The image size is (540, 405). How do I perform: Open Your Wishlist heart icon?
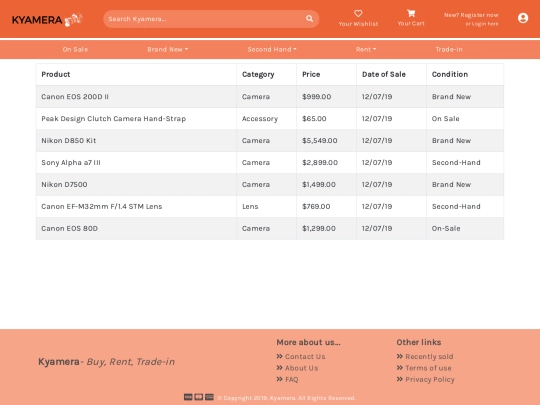pyautogui.click(x=358, y=13)
